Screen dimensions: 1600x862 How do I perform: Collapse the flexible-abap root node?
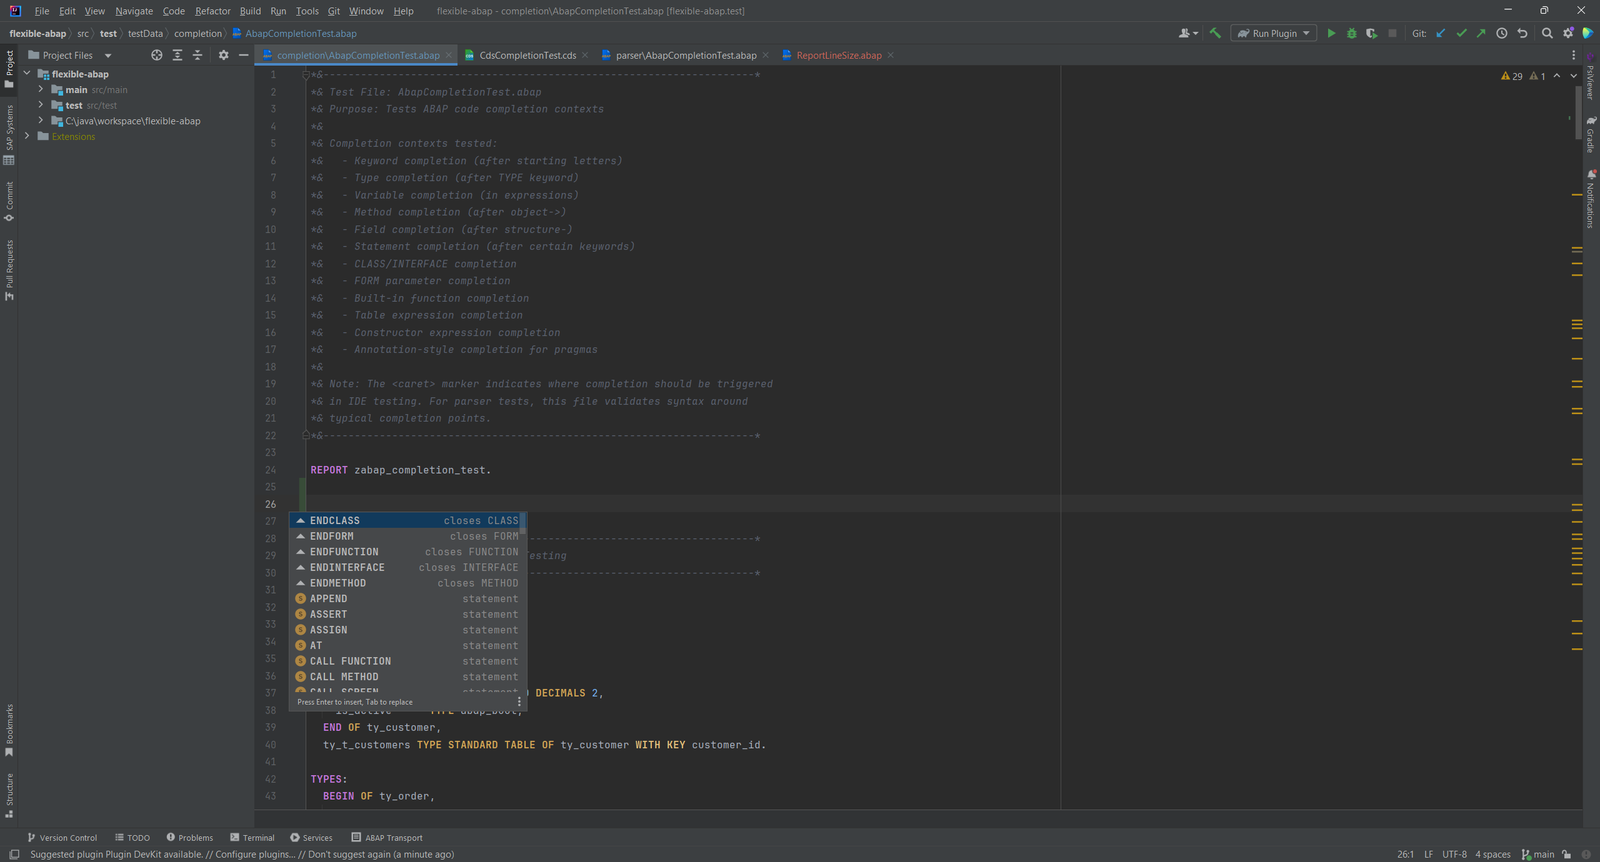(27, 74)
